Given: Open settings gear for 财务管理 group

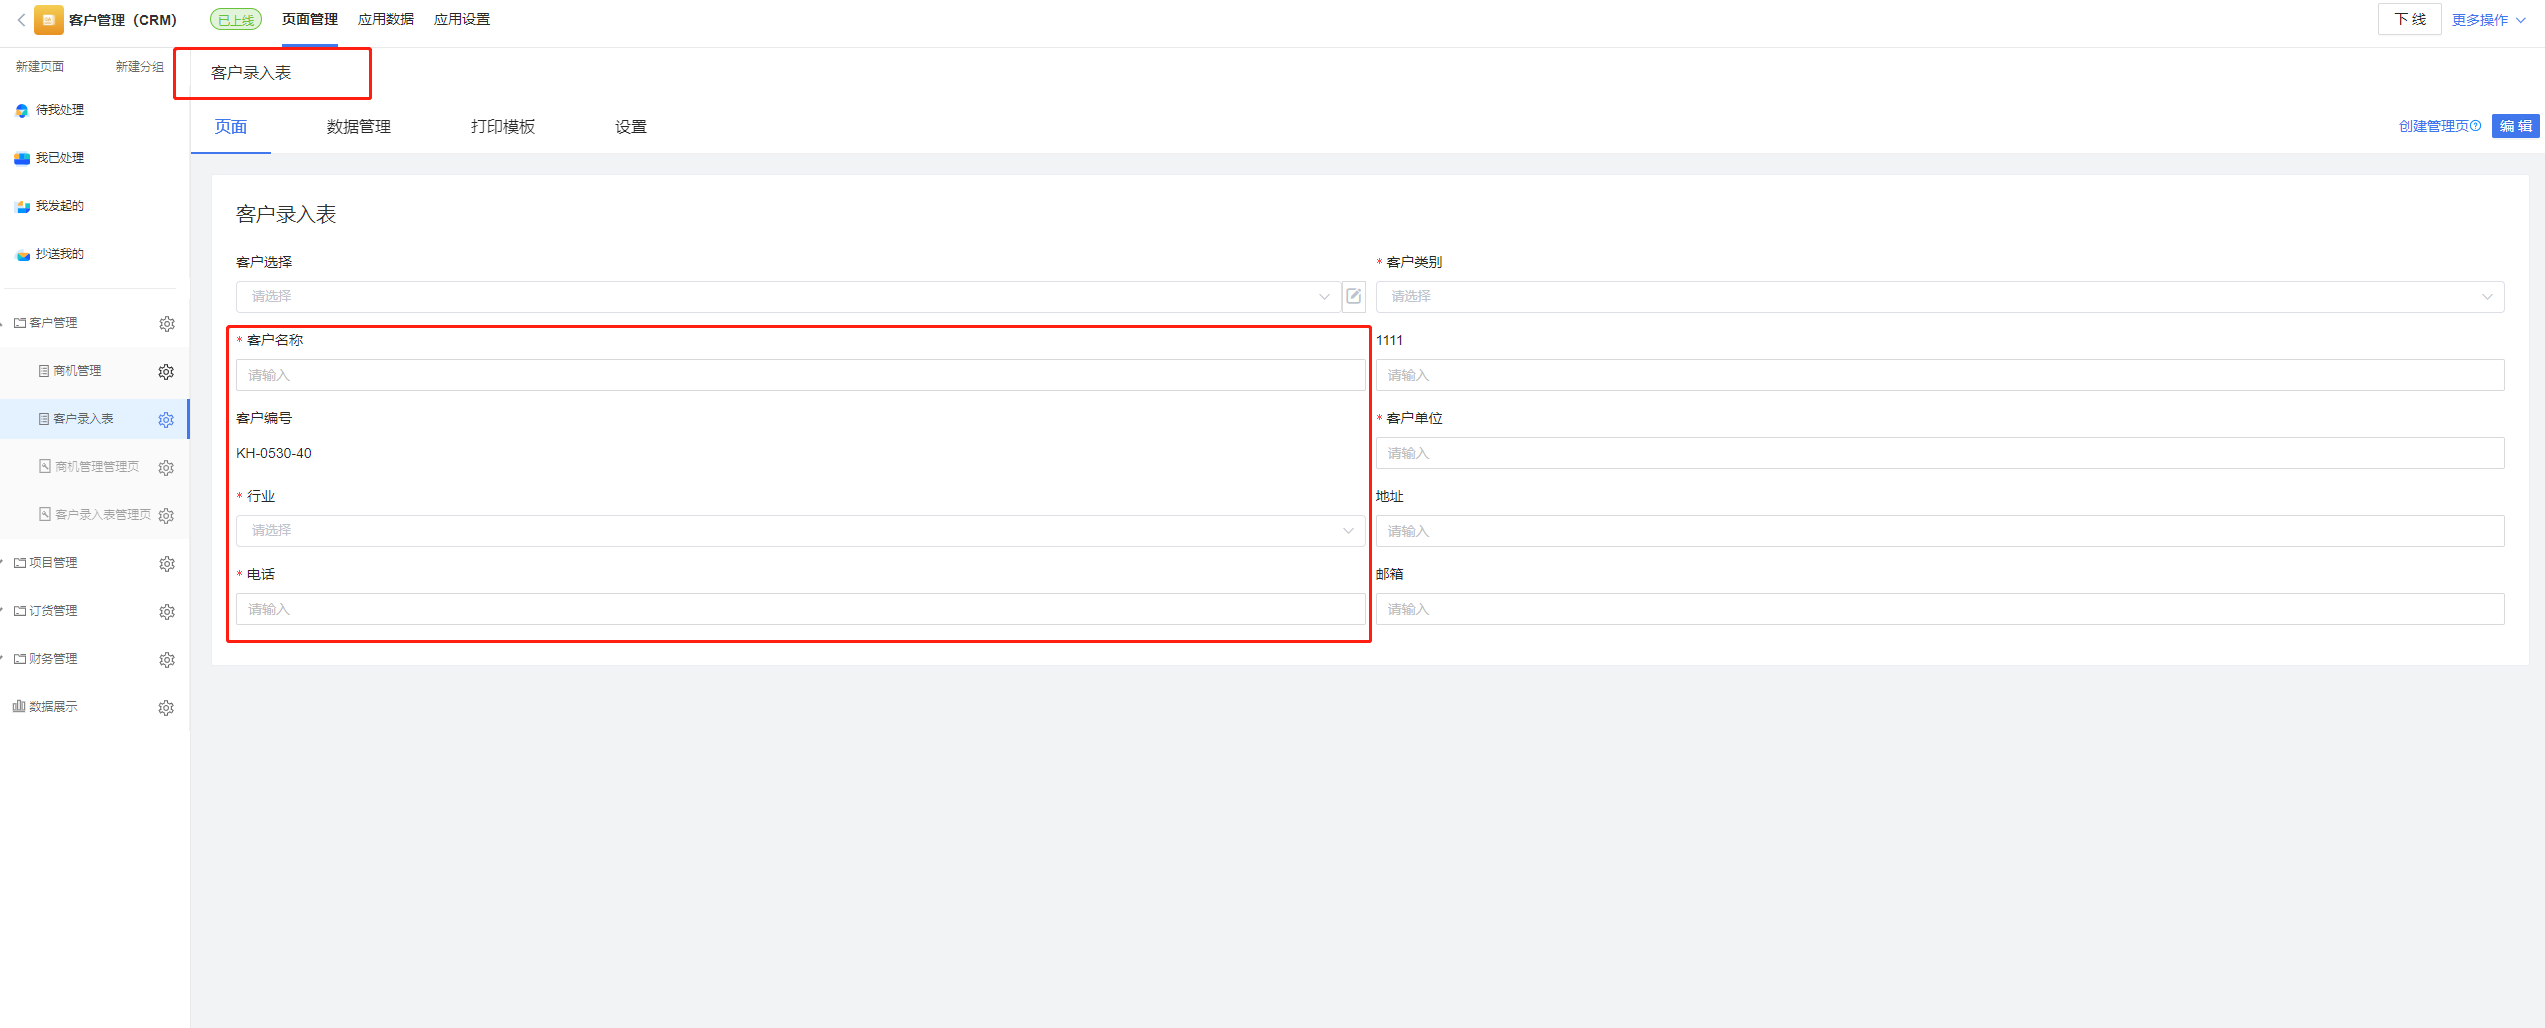Looking at the screenshot, I should [x=167, y=660].
